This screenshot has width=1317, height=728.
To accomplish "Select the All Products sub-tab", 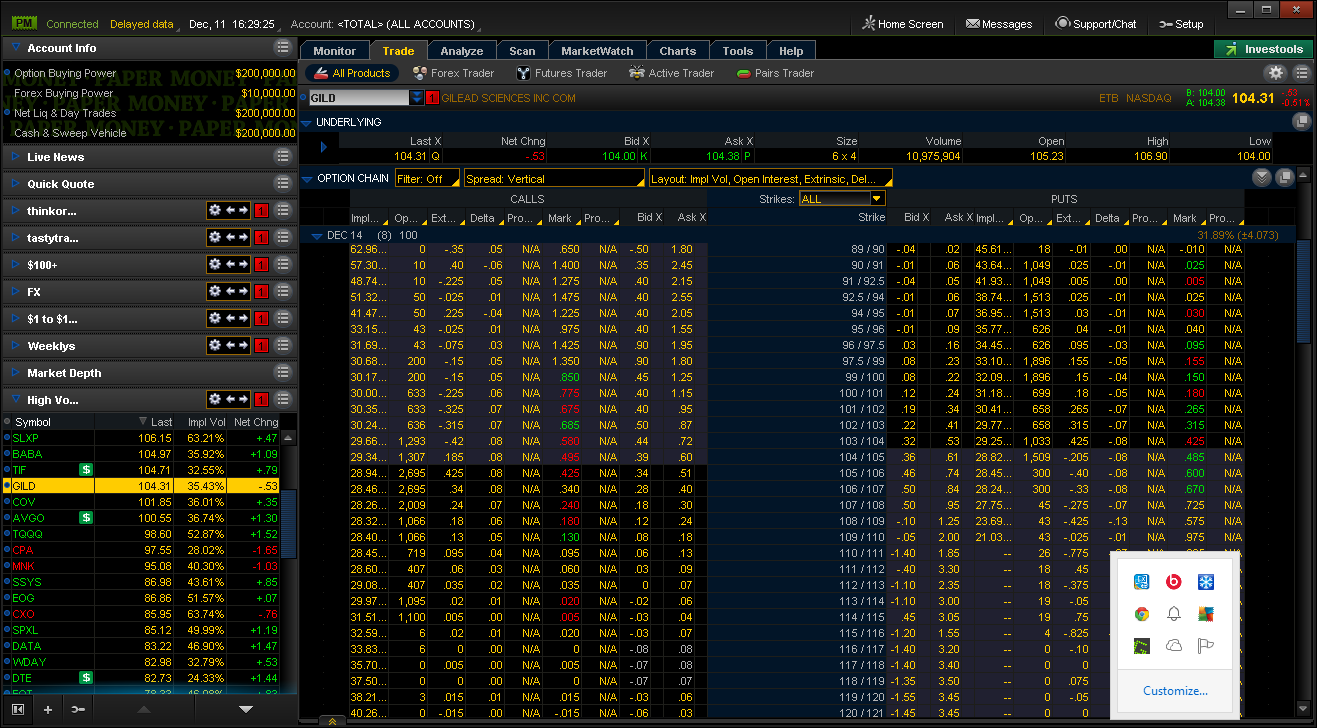I will (352, 73).
